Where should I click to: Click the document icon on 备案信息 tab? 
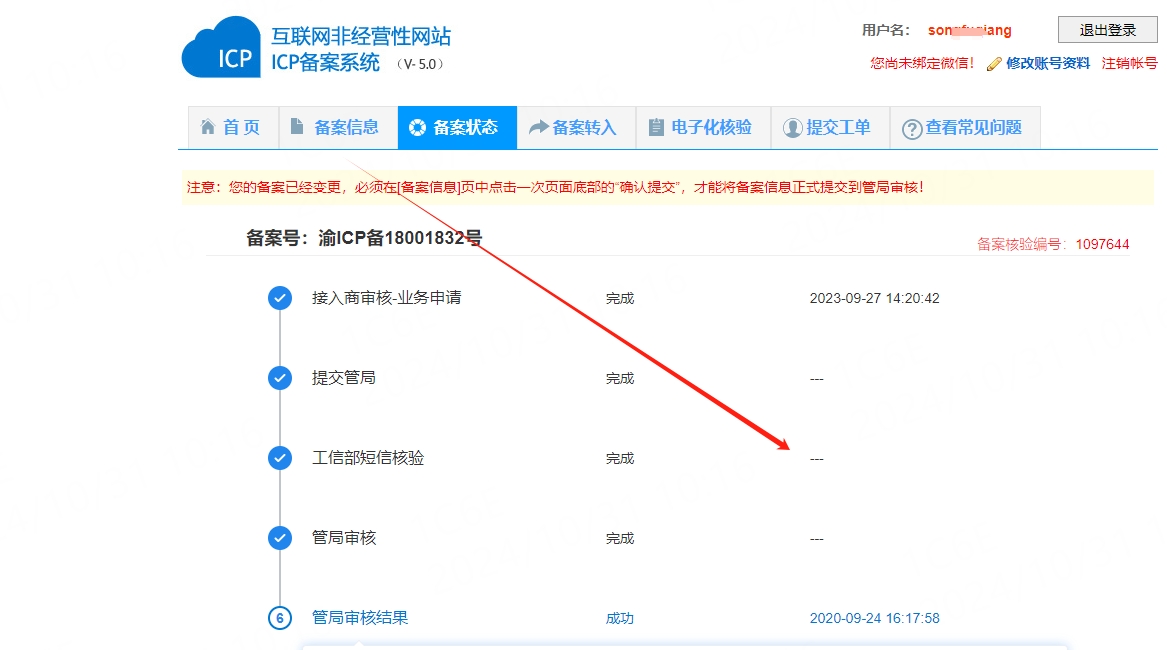click(x=297, y=127)
